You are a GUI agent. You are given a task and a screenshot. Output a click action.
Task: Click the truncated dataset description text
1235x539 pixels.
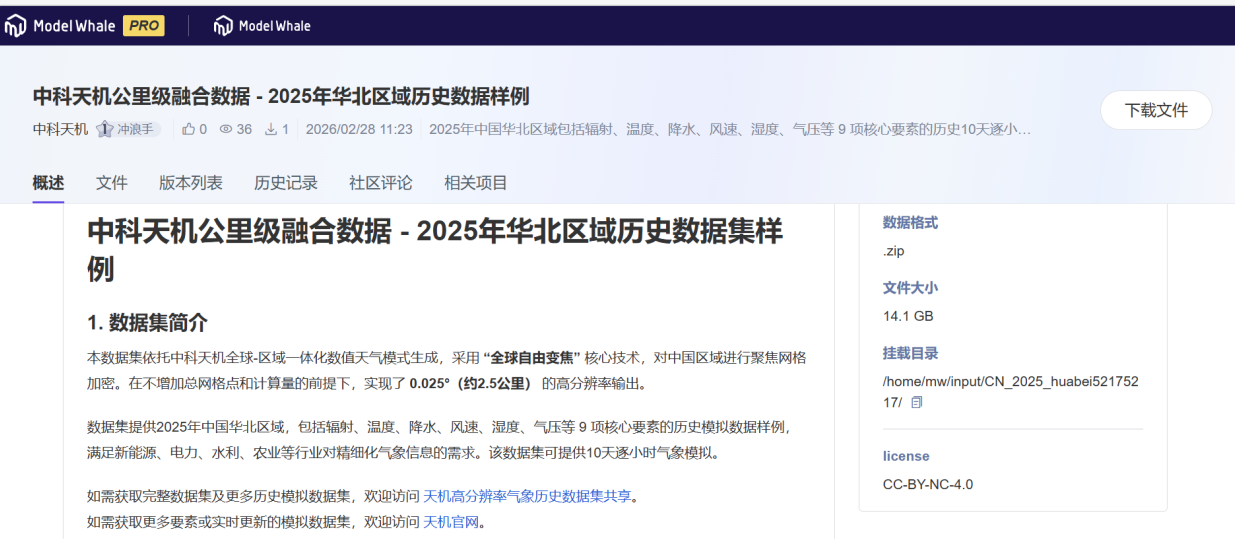click(729, 129)
